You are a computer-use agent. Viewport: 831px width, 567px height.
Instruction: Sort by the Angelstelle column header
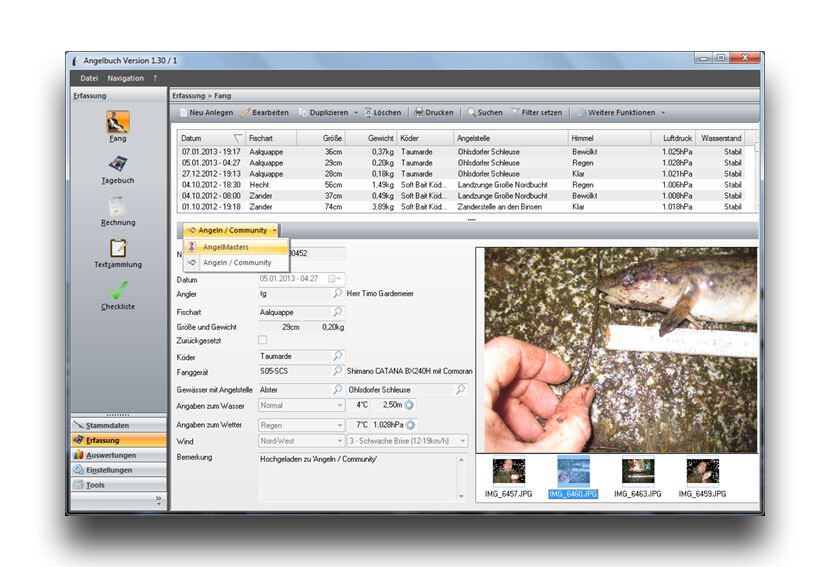coord(511,138)
